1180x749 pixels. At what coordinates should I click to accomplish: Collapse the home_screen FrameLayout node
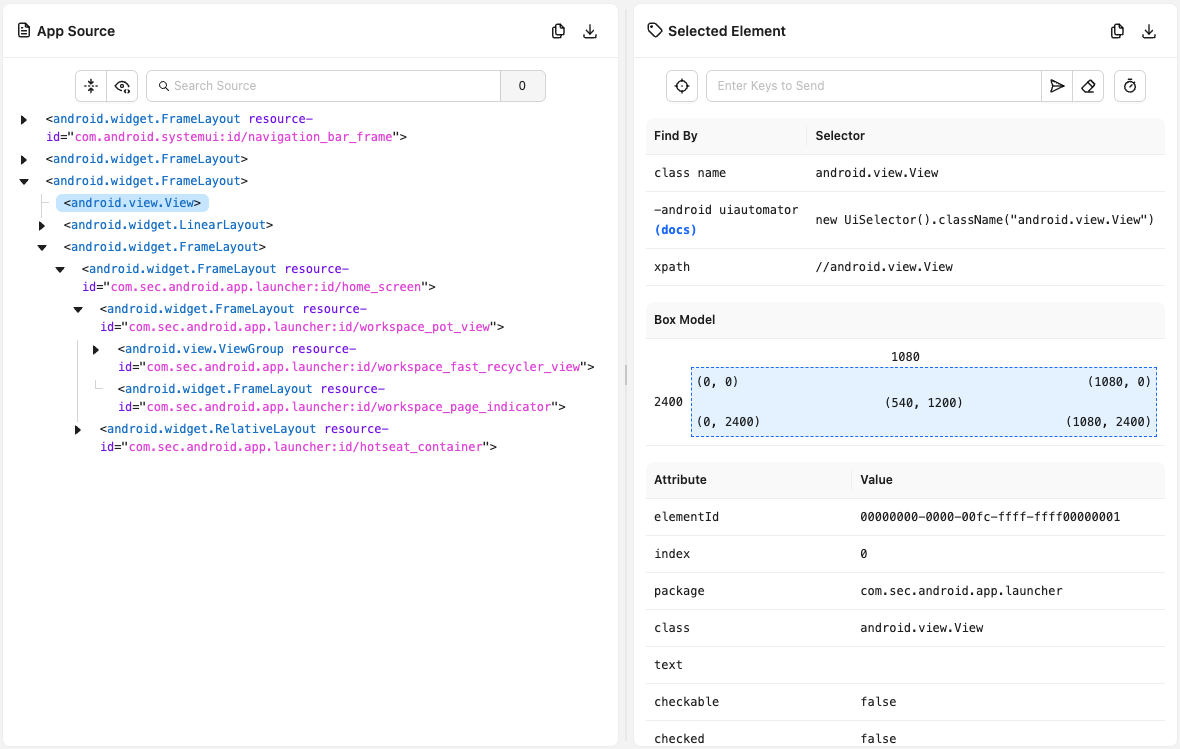(x=60, y=270)
